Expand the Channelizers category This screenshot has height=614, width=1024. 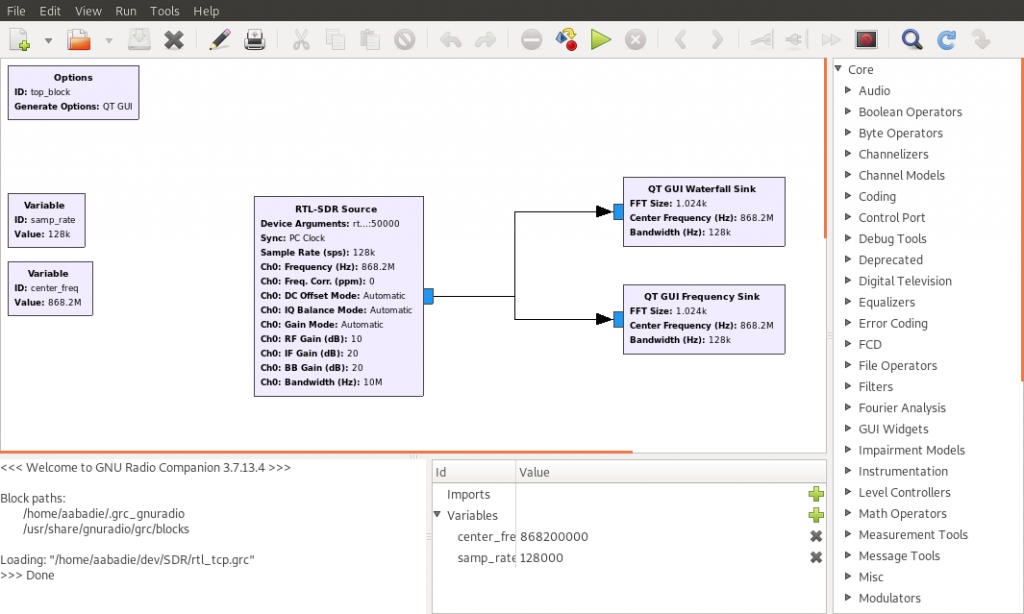point(848,154)
